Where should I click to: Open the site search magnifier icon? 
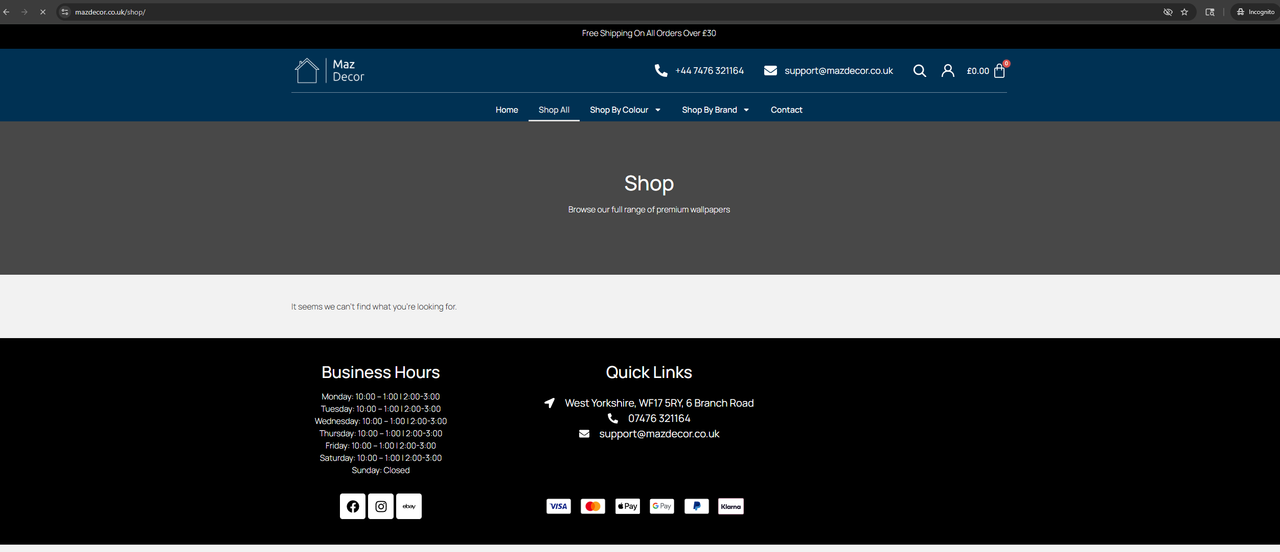[920, 71]
